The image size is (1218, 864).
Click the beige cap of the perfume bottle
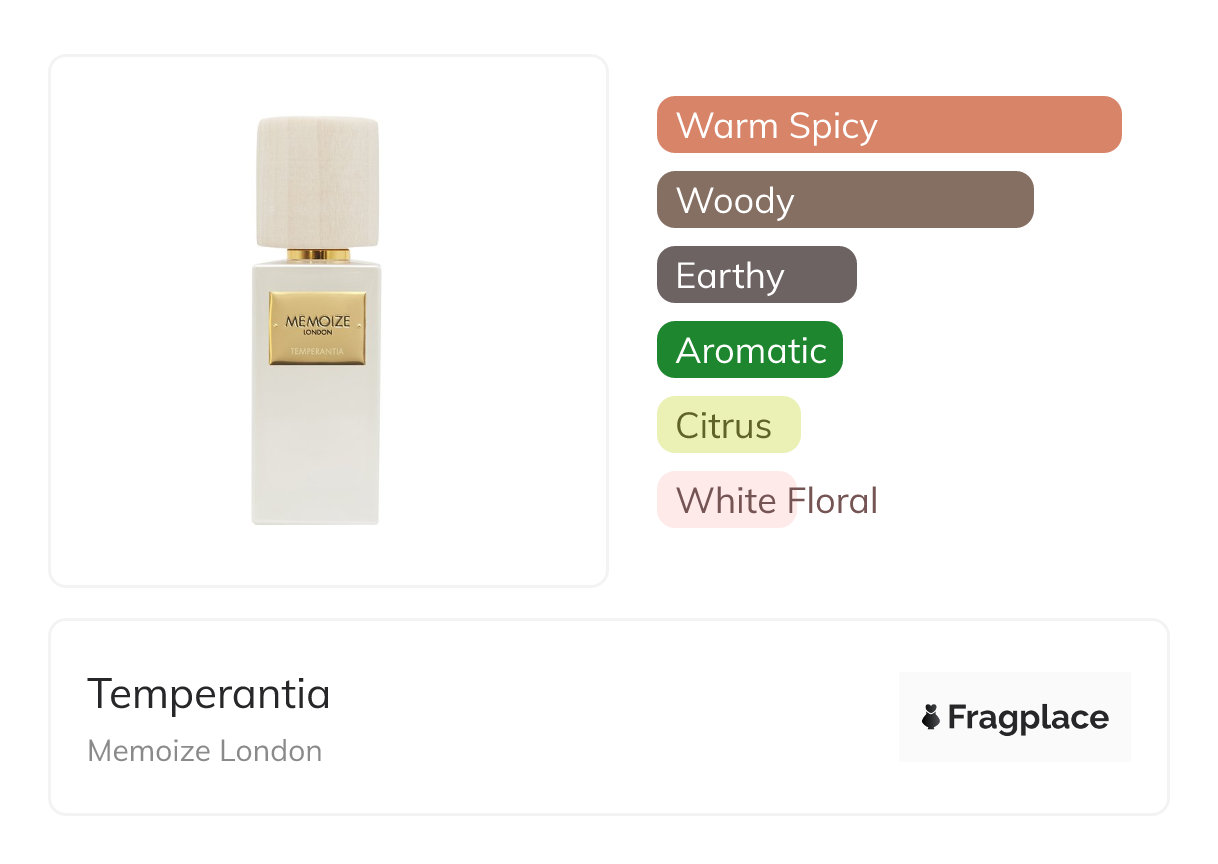click(x=318, y=182)
